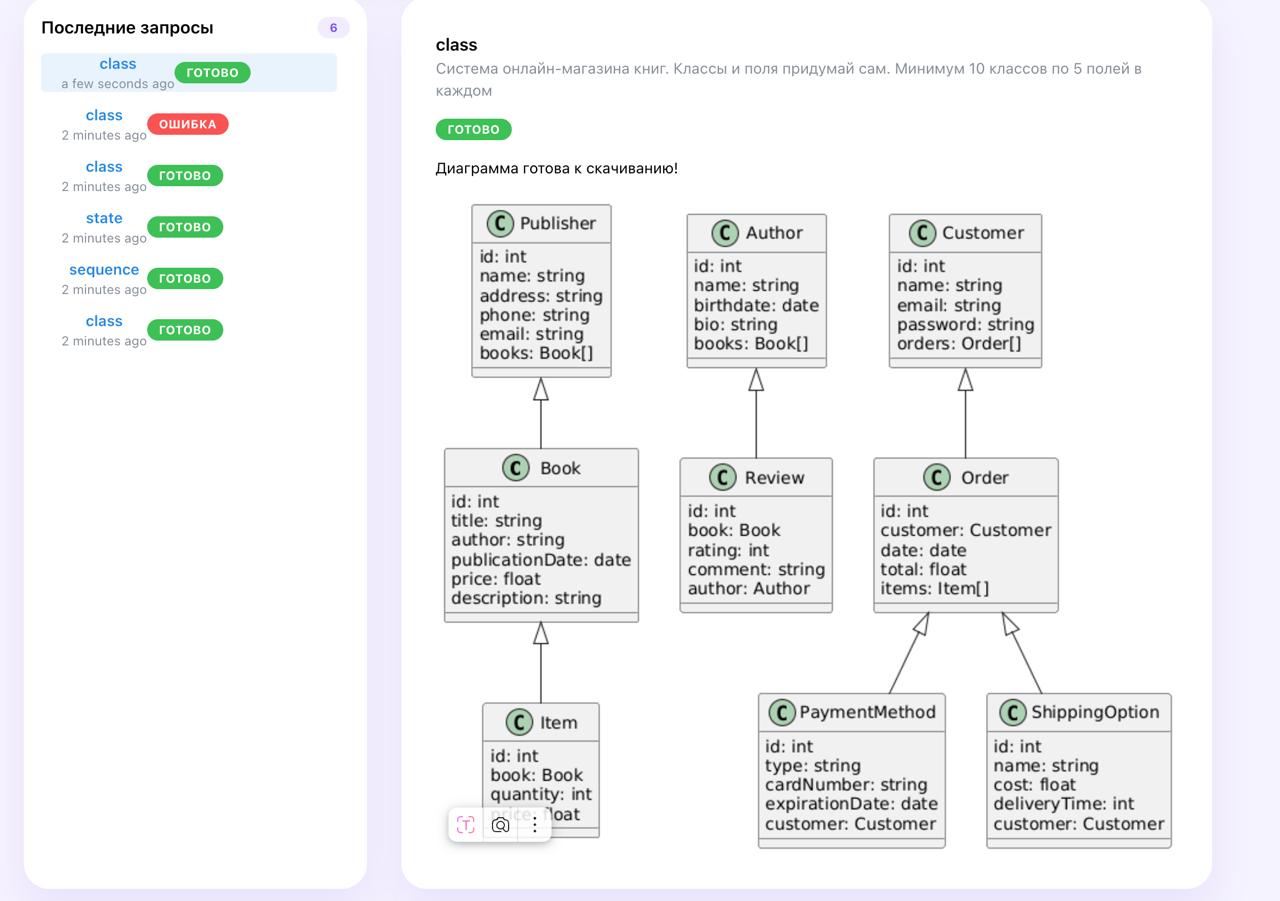This screenshot has width=1280, height=901.
Task: Click the request count badge showing 6
Action: 333,28
